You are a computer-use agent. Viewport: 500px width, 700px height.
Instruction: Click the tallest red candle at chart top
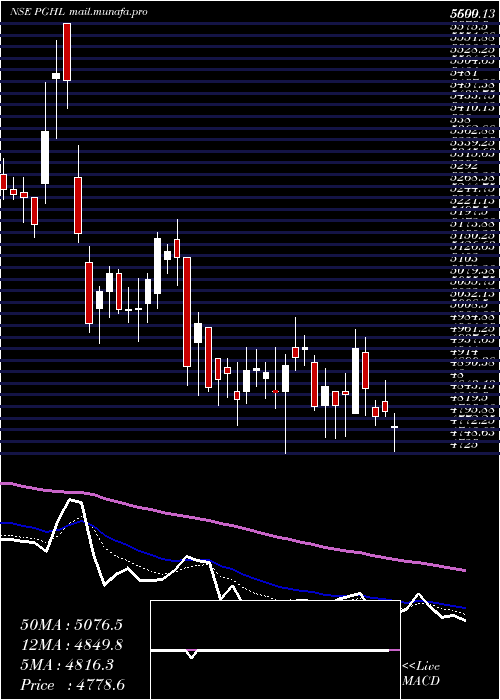coord(67,52)
